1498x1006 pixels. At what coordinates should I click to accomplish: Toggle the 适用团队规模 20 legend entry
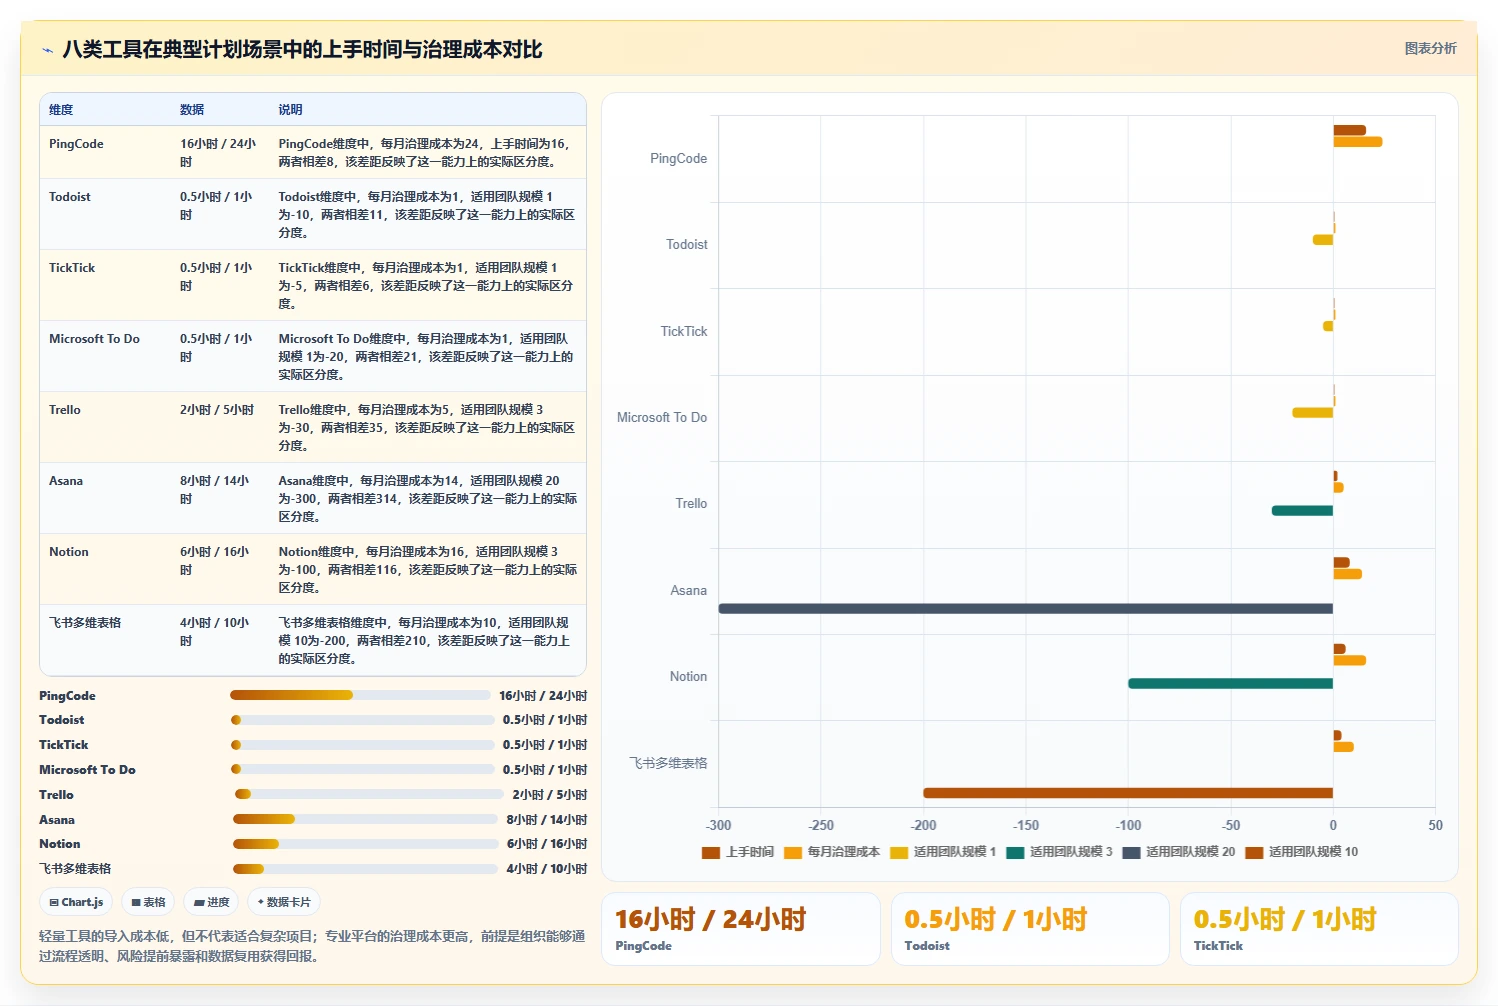(1179, 852)
